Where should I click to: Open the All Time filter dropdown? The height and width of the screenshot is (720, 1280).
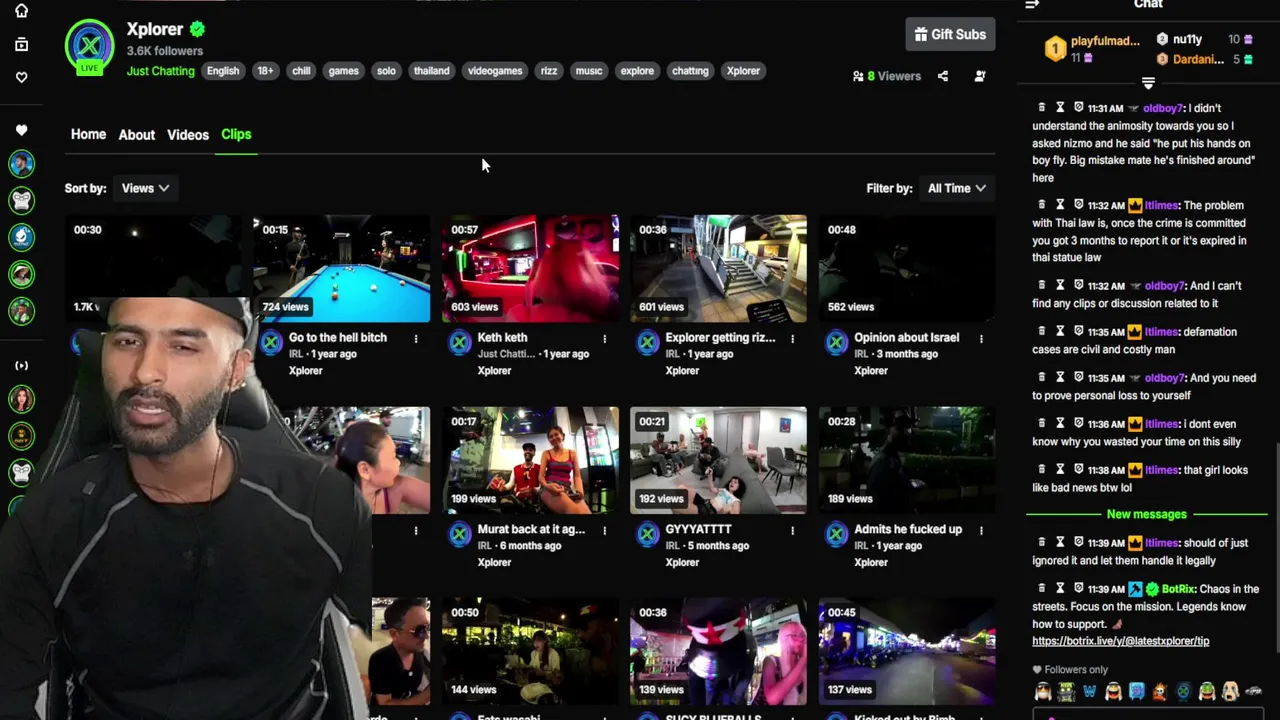point(956,188)
